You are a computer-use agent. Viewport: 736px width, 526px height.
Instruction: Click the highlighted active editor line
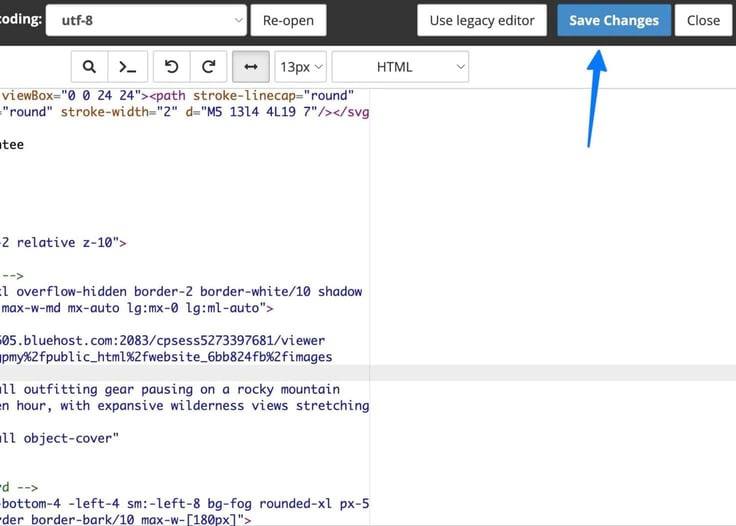pos(368,373)
